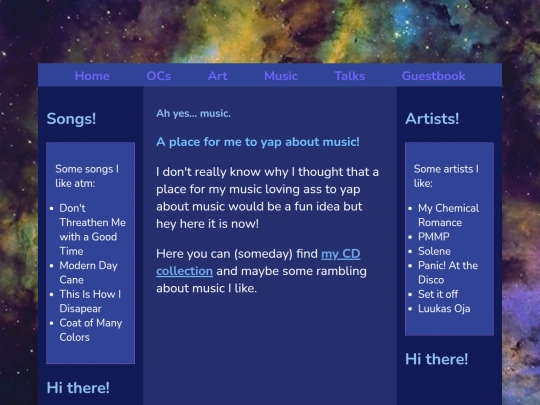Click song 'Modern Day Cane'
The image size is (540, 405).
point(88,272)
